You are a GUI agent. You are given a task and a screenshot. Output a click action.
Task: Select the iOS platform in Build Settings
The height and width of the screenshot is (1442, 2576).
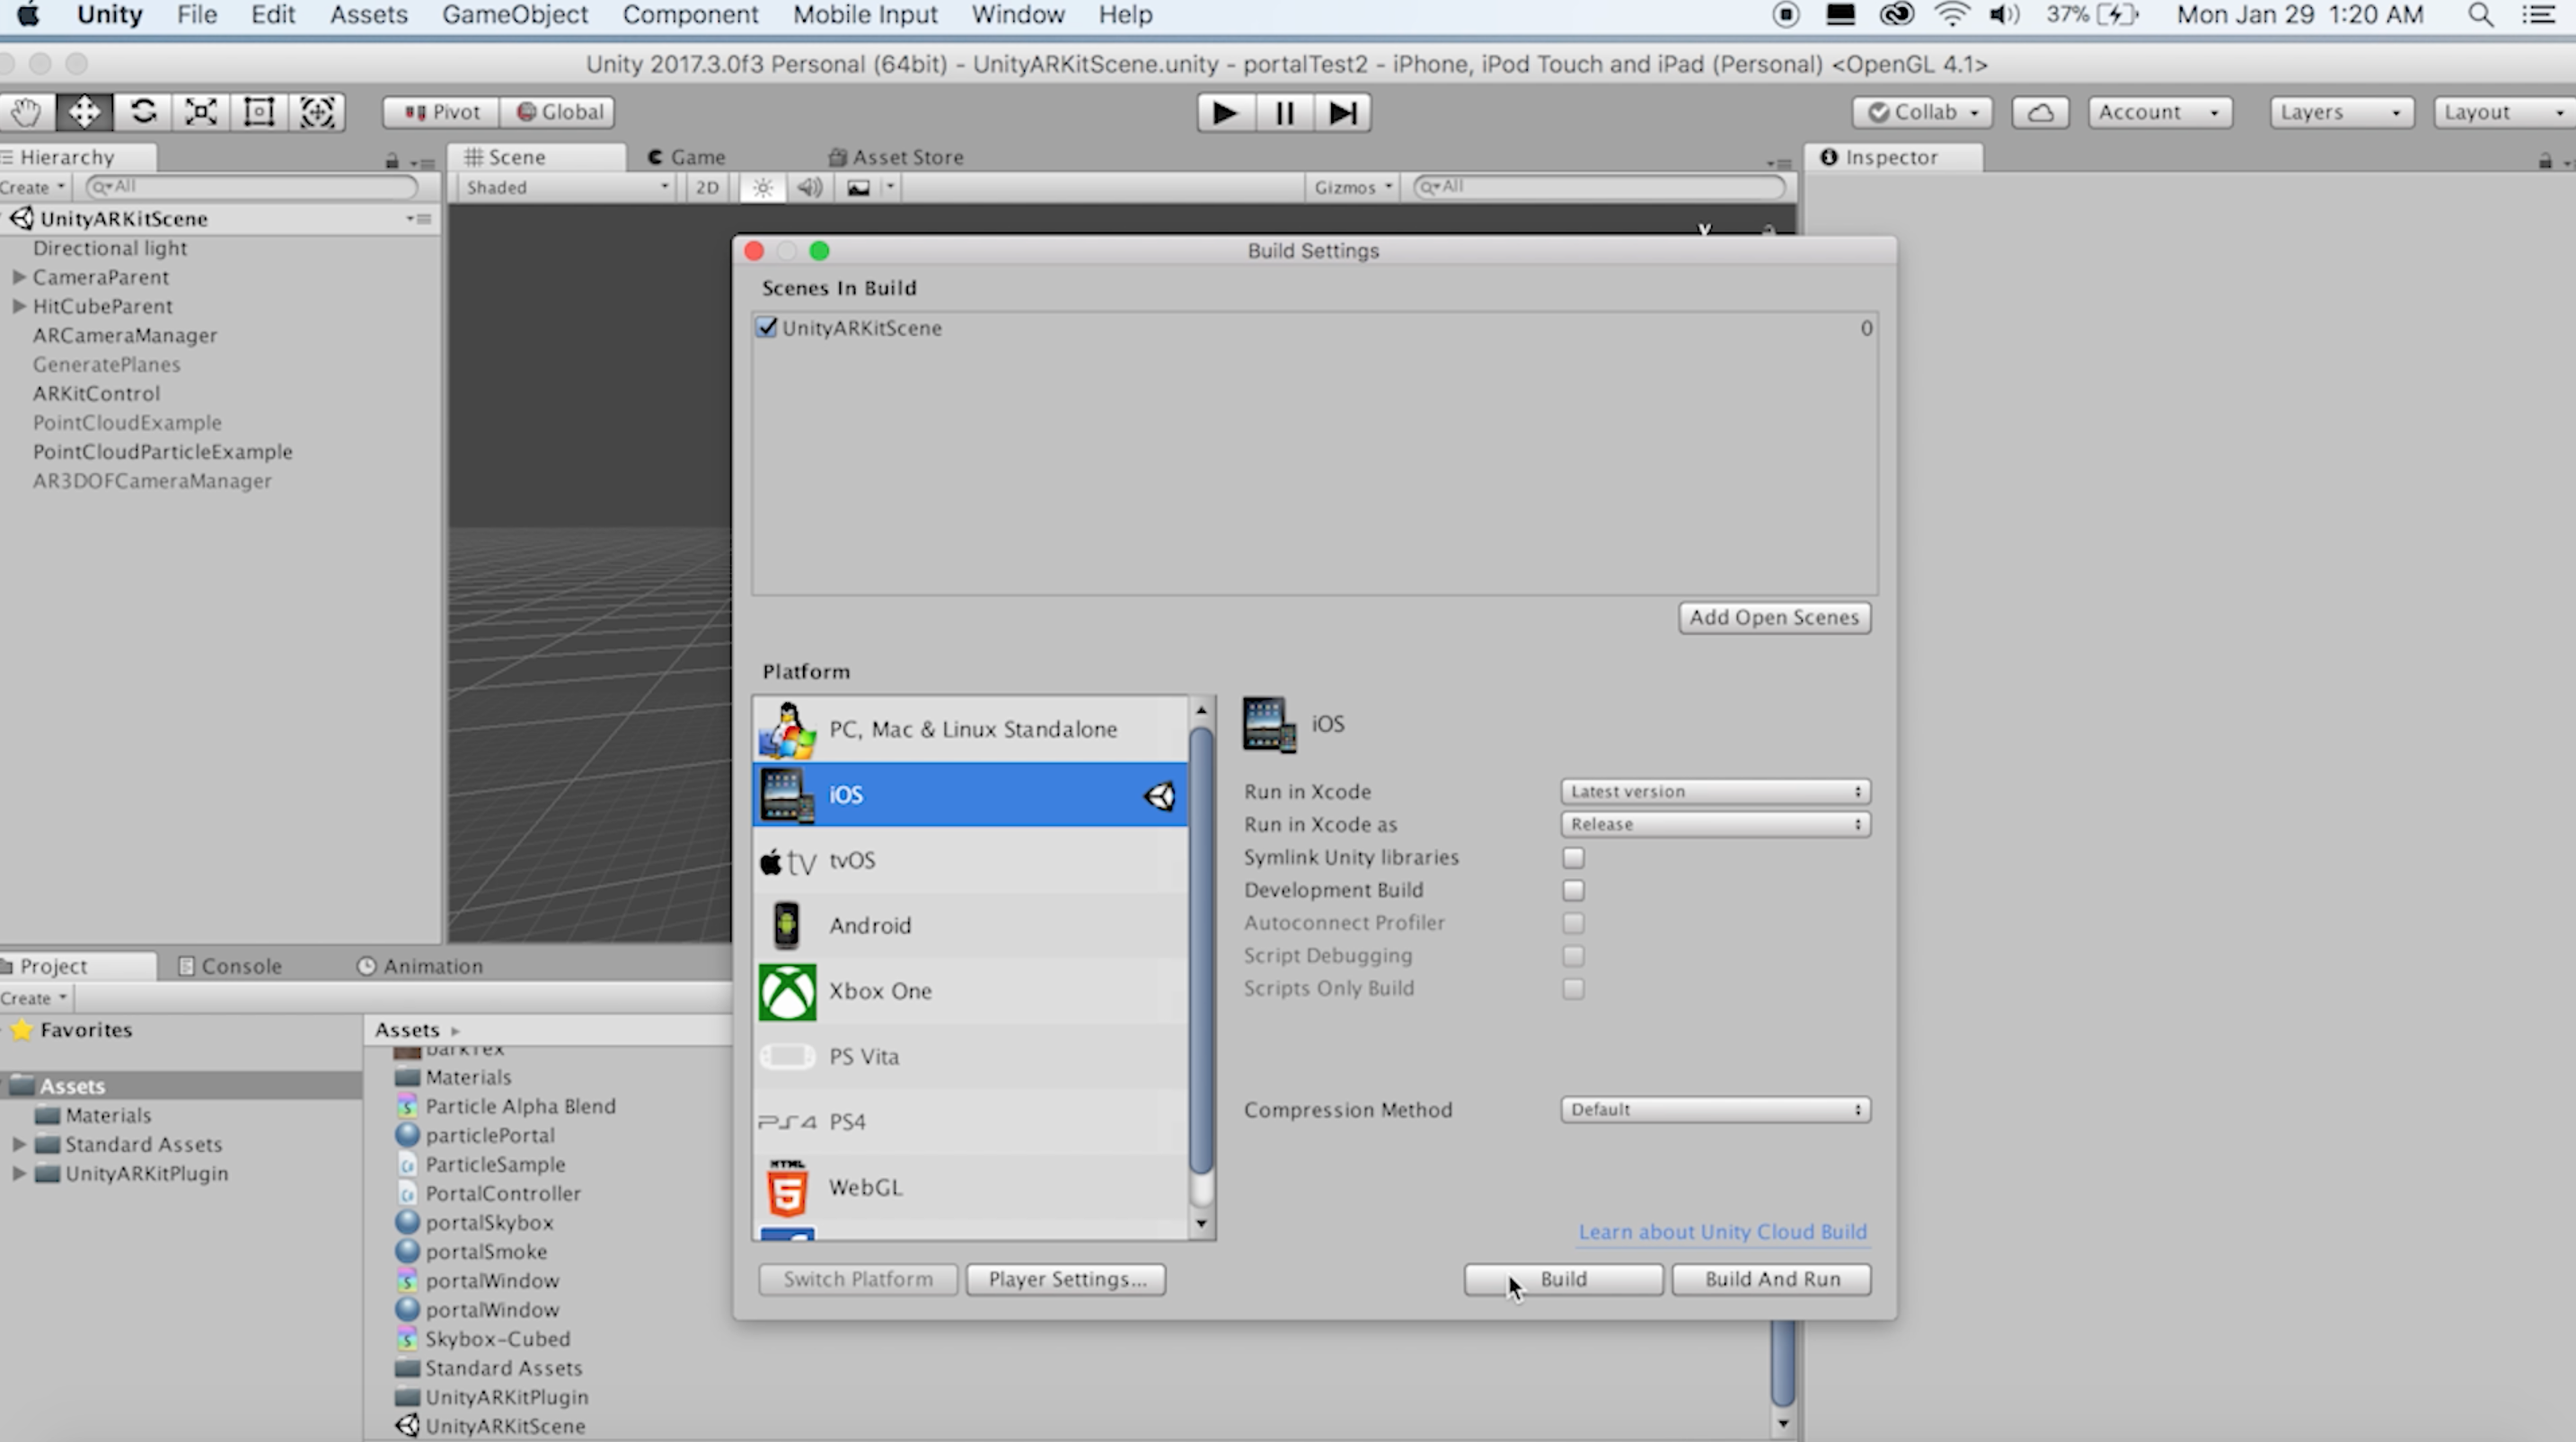click(x=969, y=793)
